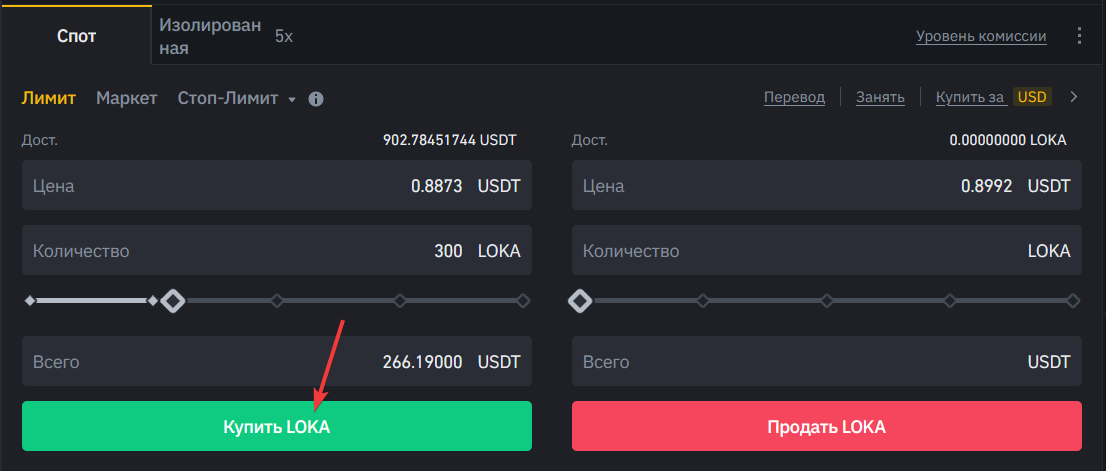This screenshot has width=1106, height=471.
Task: Click the buy Цена input field
Action: pos(276,186)
